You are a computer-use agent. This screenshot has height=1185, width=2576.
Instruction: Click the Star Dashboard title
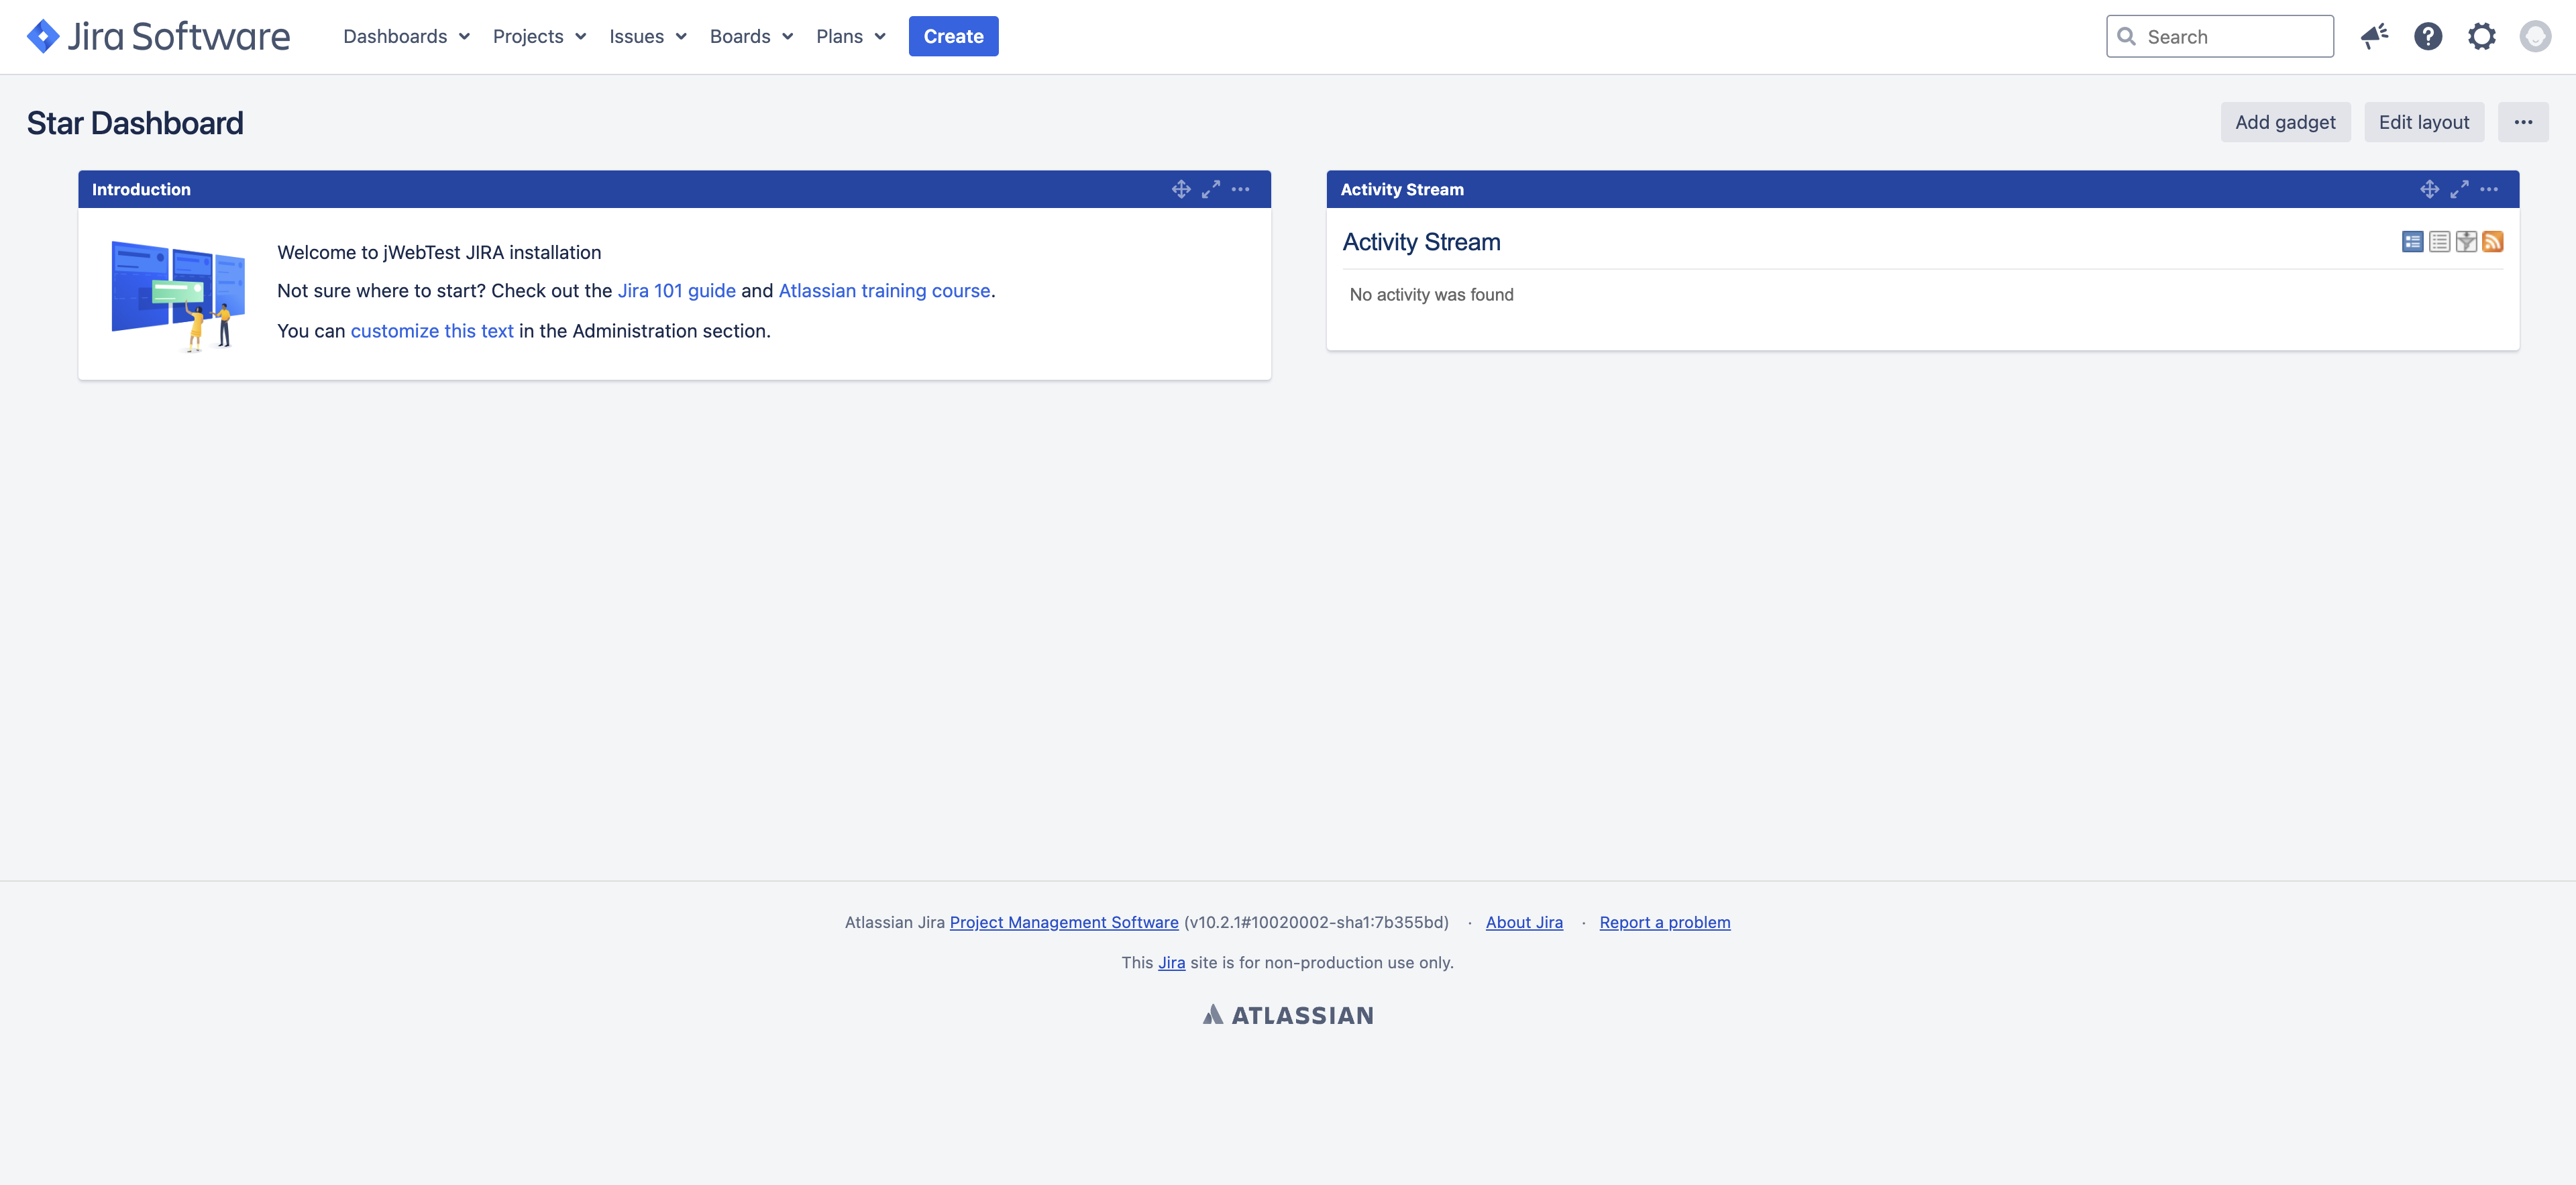tap(135, 123)
